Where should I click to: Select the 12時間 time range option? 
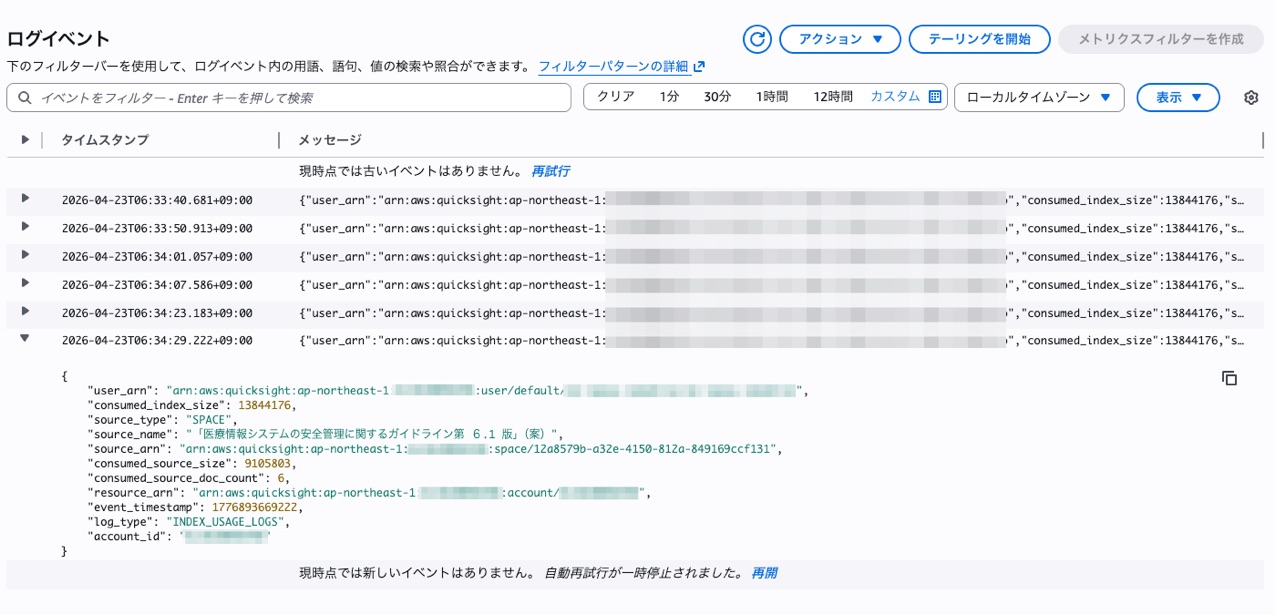[x=832, y=97]
